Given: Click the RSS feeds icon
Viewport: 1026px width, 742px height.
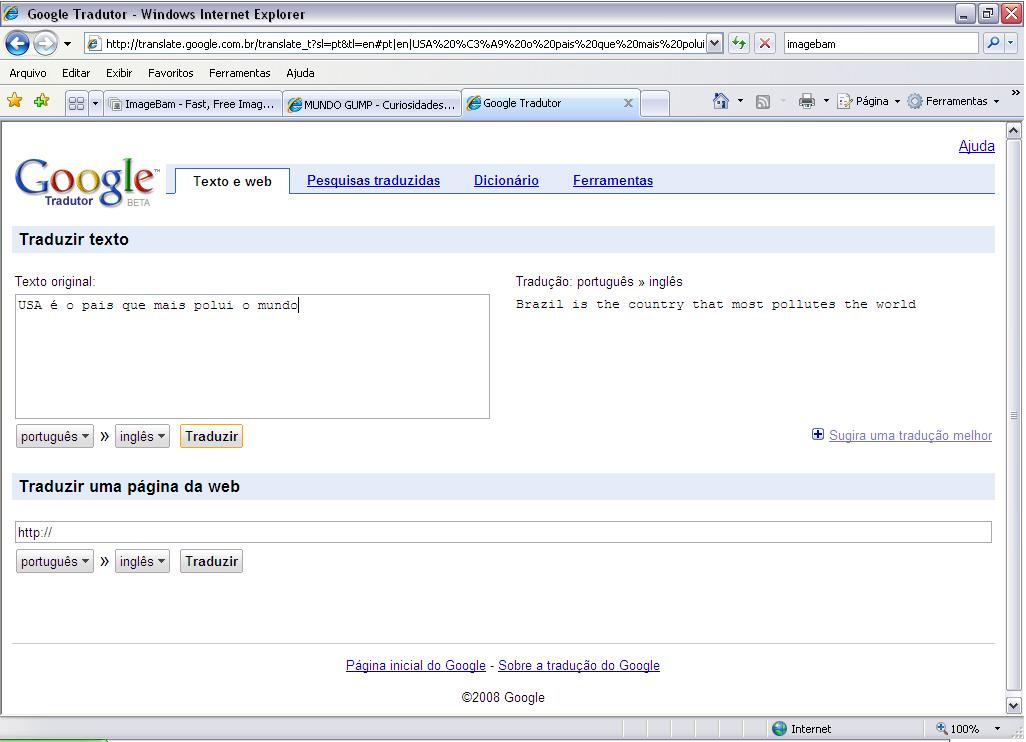Looking at the screenshot, I should pos(762,101).
